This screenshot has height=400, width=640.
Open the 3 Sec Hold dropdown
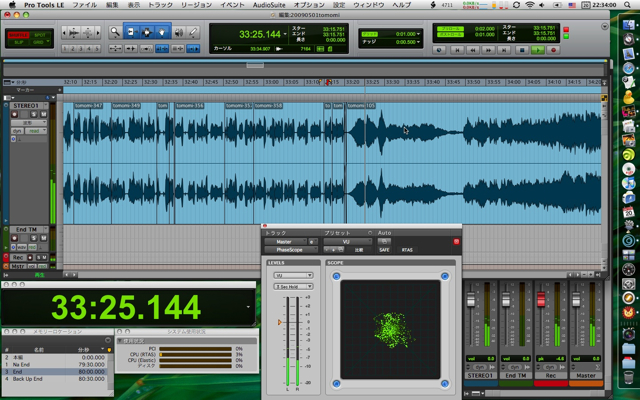click(x=293, y=287)
